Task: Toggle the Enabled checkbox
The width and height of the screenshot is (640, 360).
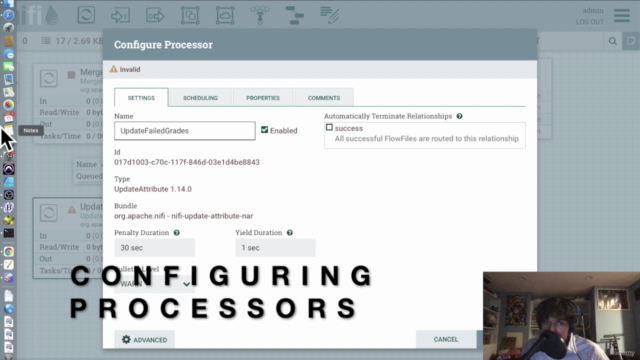Action: [x=264, y=130]
